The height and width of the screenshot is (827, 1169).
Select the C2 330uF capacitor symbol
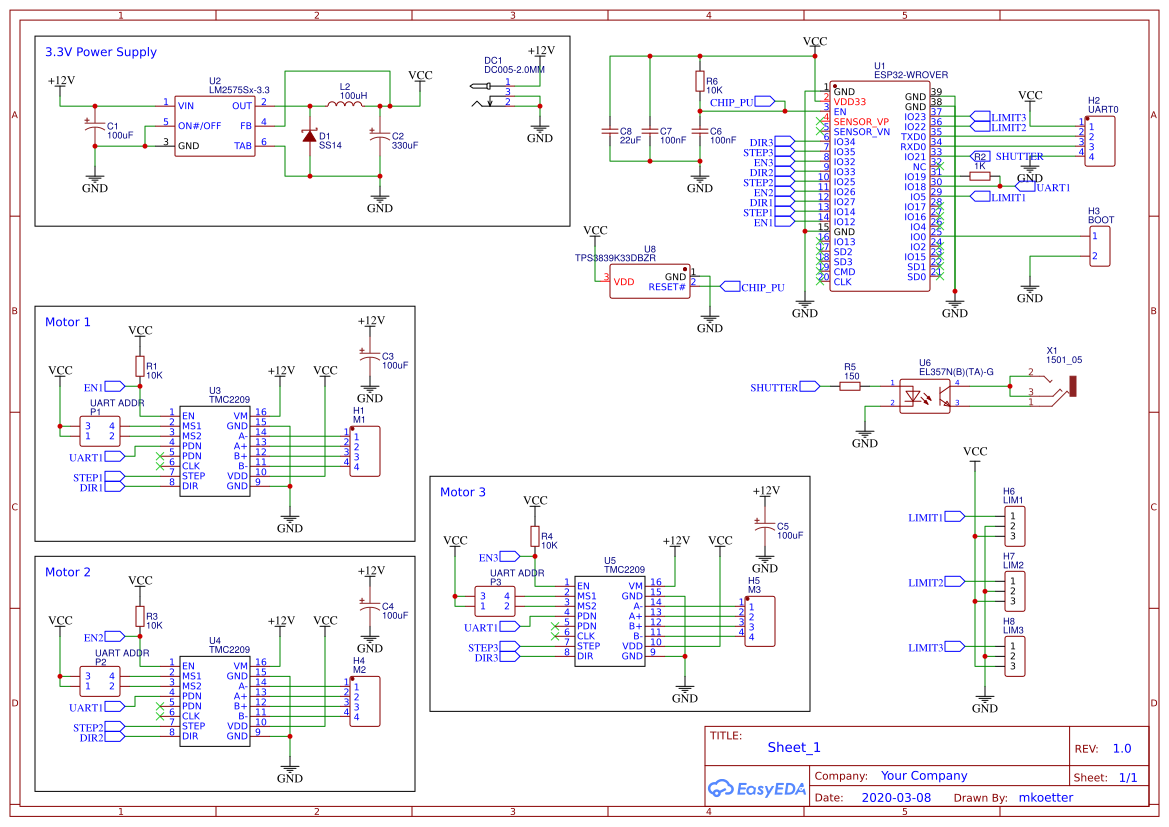coord(379,136)
